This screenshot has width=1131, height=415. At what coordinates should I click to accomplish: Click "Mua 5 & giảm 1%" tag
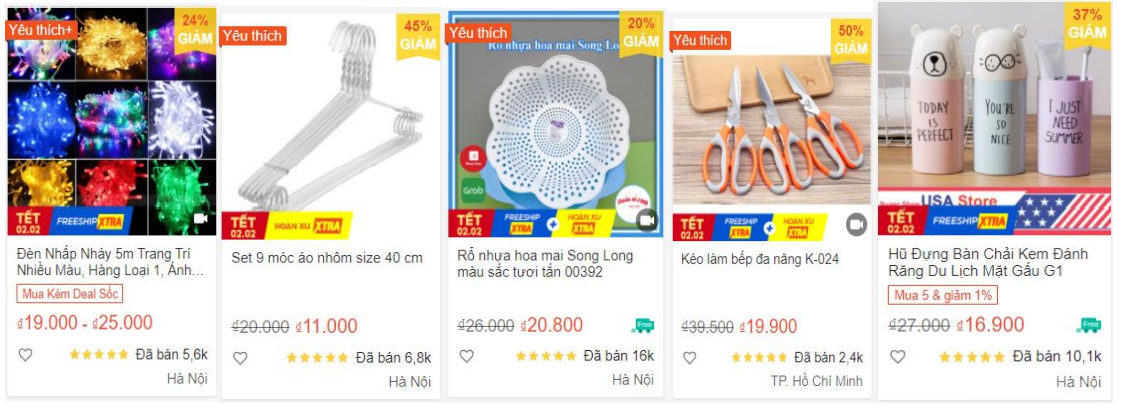pyautogui.click(x=942, y=295)
